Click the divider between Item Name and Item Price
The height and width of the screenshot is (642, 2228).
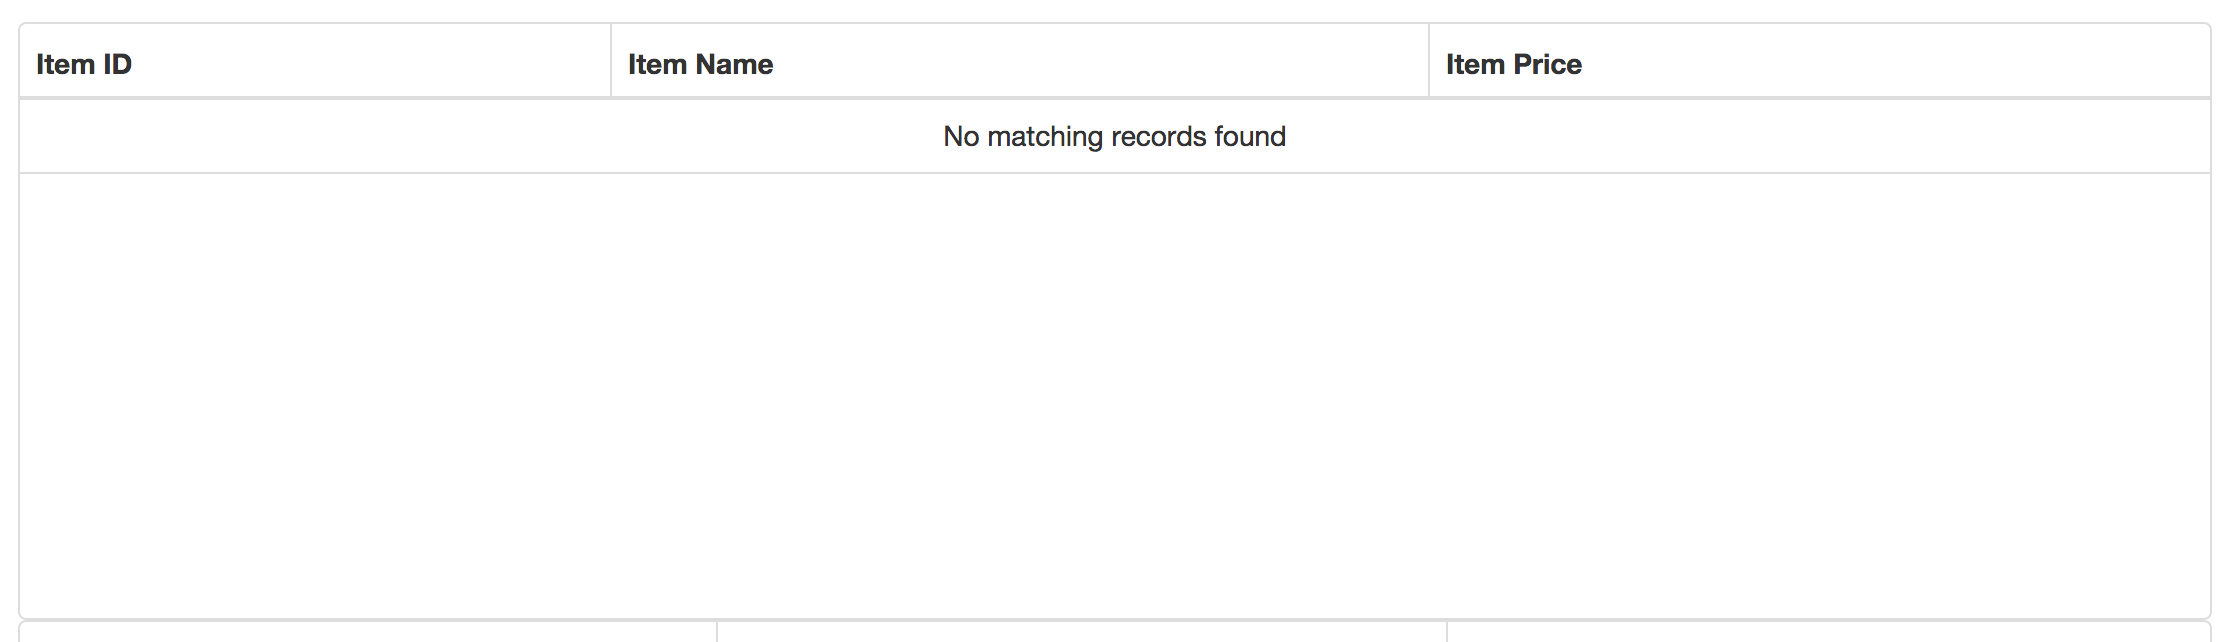click(x=1429, y=62)
